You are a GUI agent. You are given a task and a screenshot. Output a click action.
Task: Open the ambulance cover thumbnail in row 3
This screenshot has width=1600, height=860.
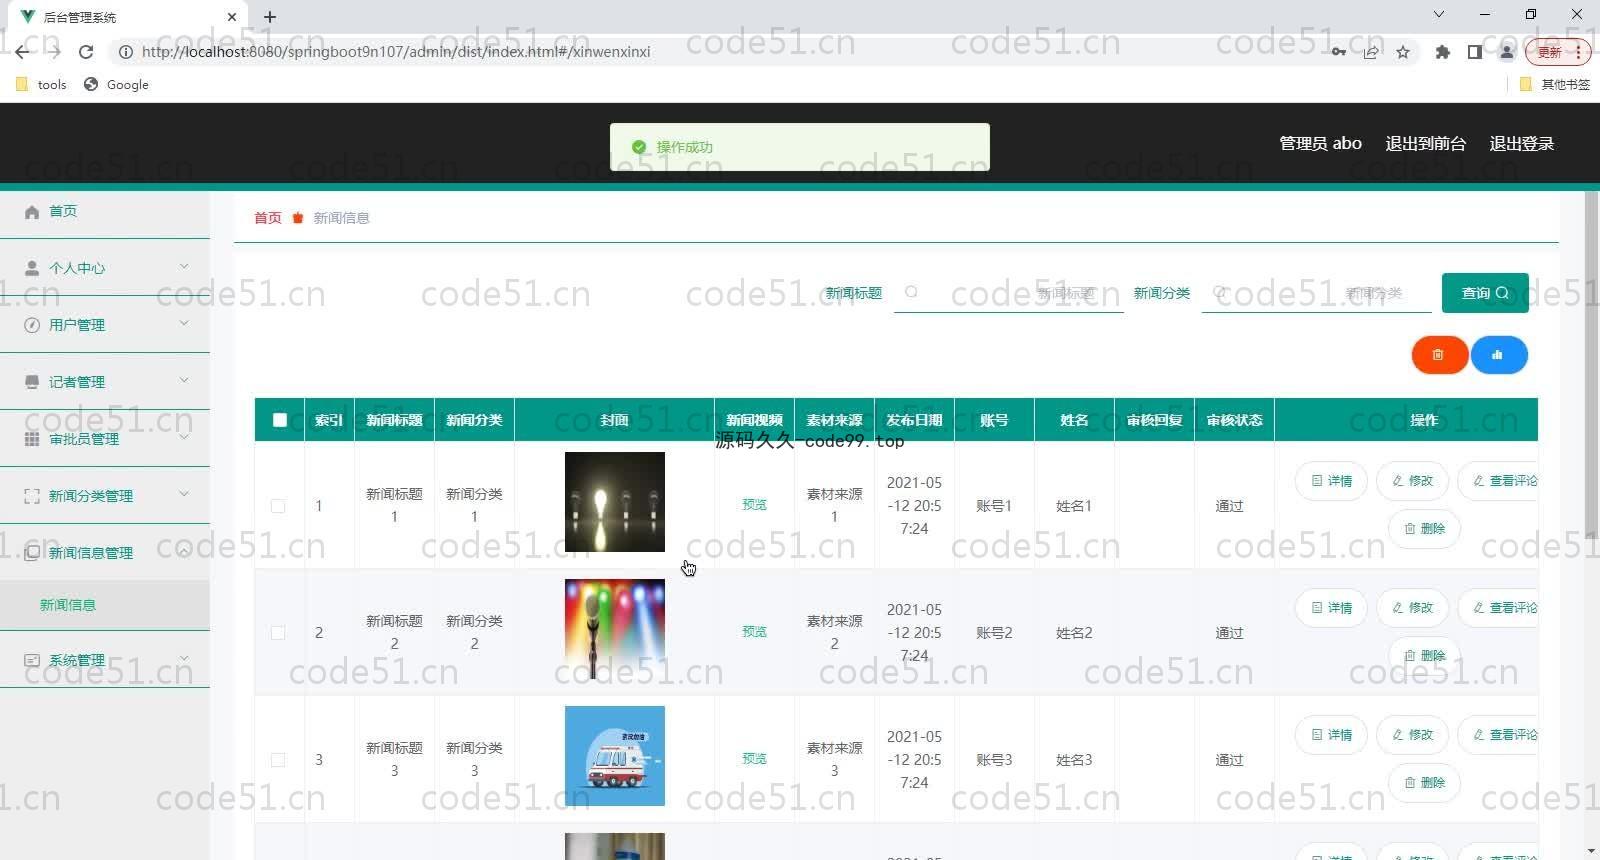pos(615,756)
